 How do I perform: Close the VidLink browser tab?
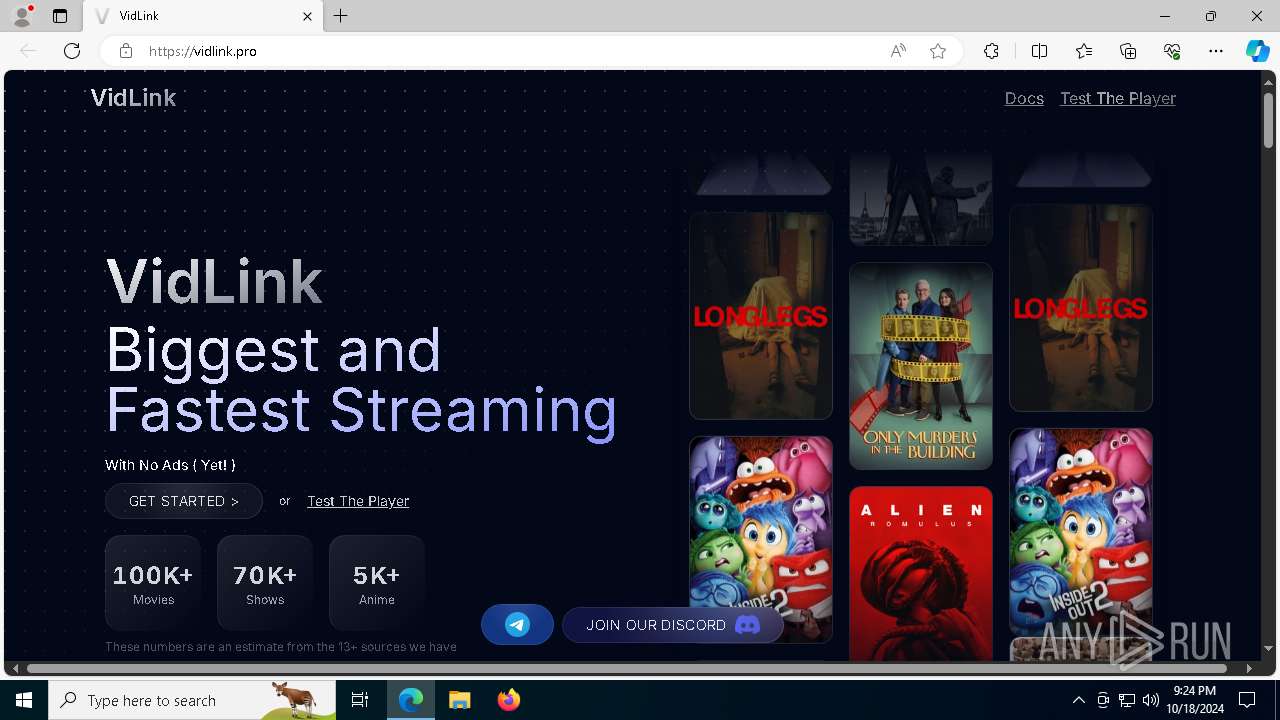click(x=307, y=16)
